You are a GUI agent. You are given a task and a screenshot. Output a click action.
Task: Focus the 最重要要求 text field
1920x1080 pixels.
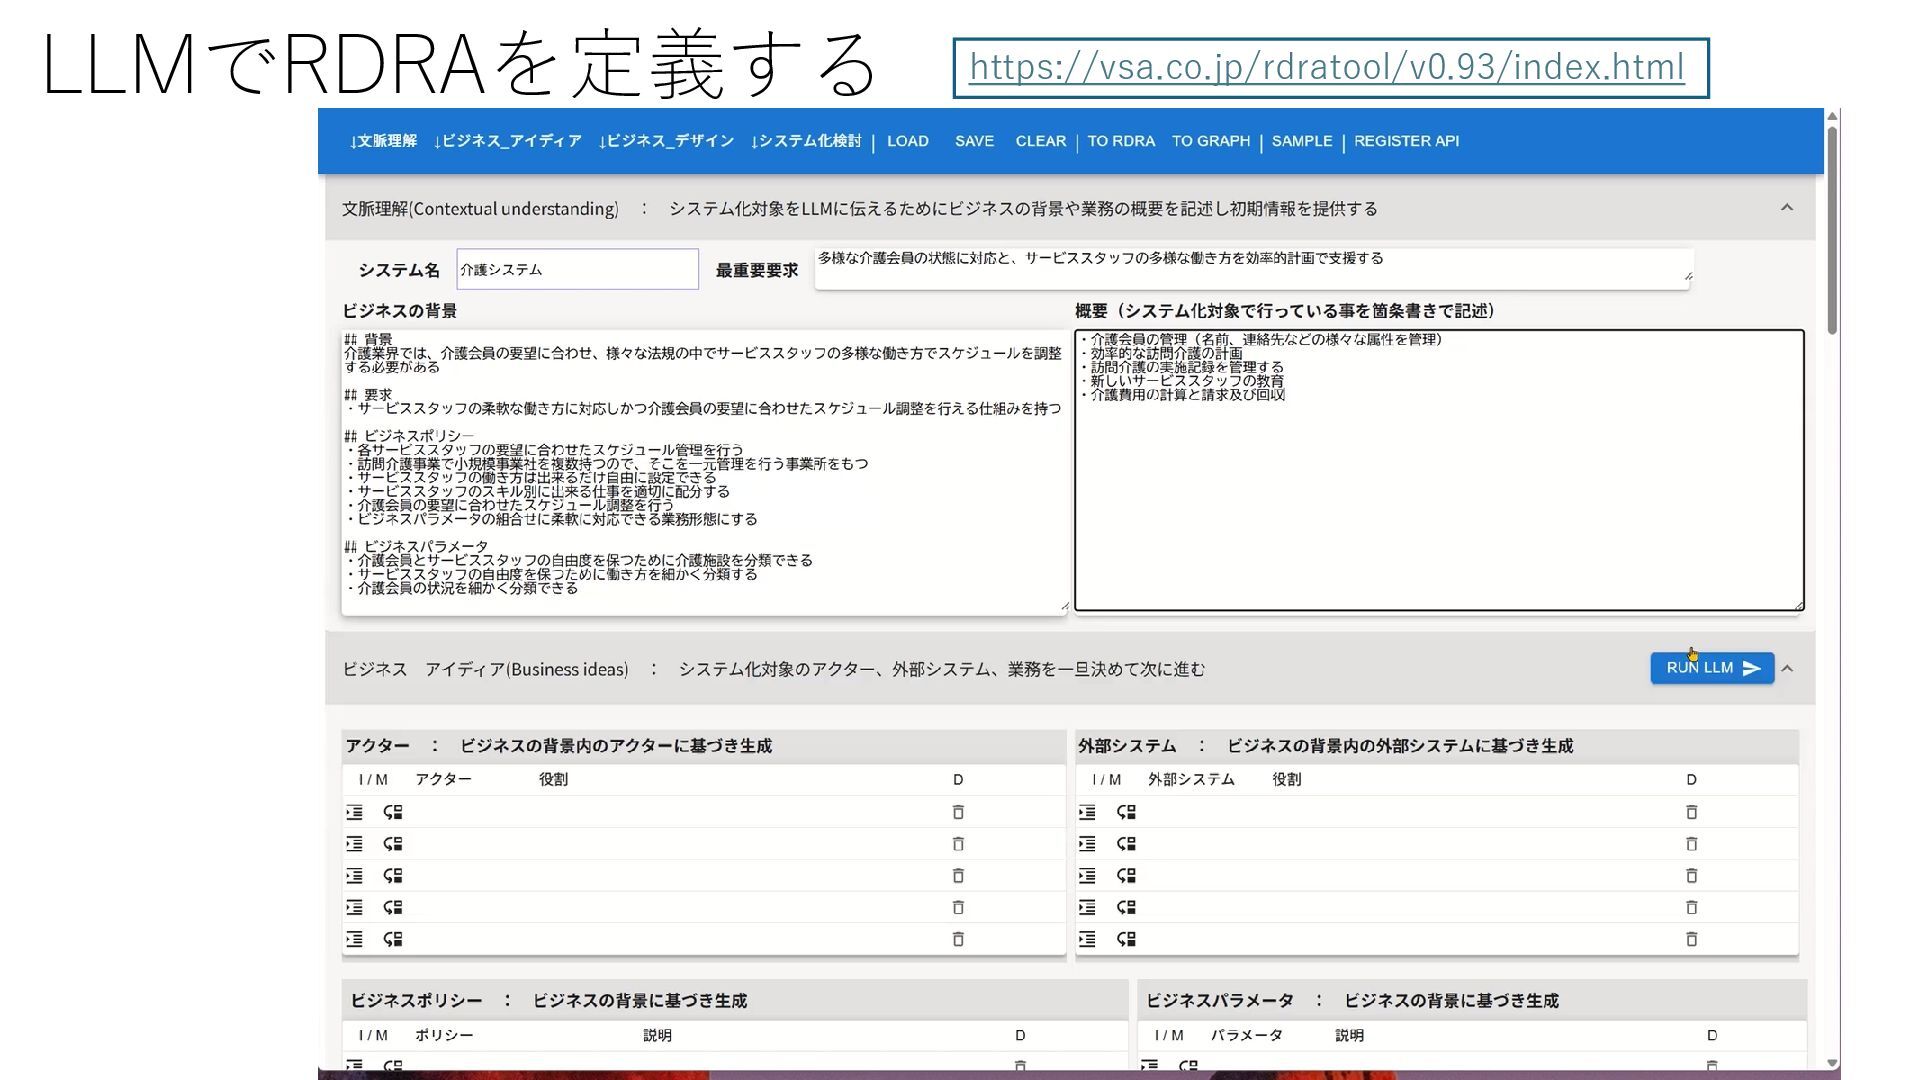(1253, 268)
